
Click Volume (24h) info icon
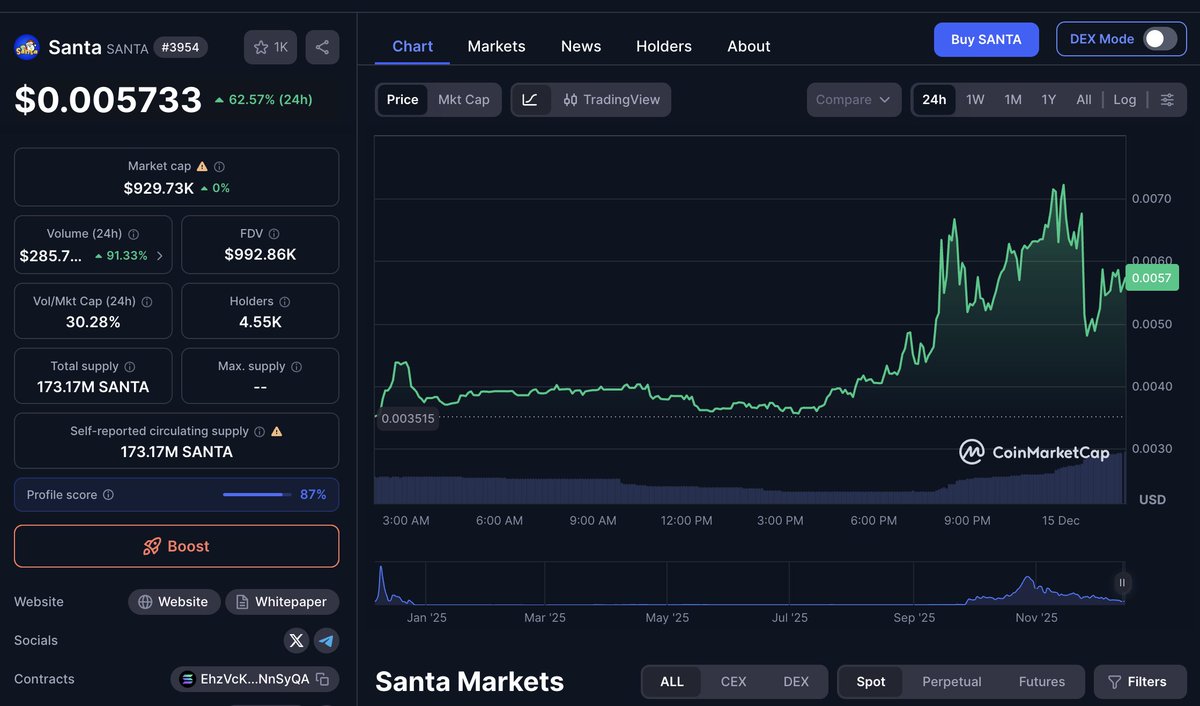click(131, 234)
